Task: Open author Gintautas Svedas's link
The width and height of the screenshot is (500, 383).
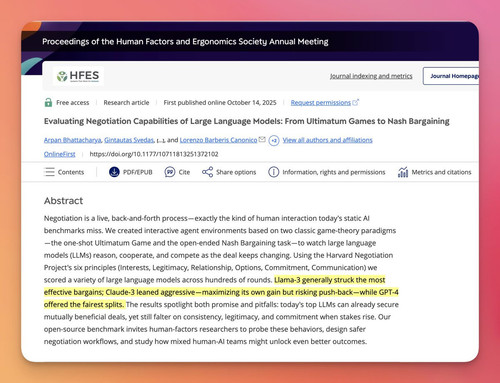Action: tap(129, 140)
